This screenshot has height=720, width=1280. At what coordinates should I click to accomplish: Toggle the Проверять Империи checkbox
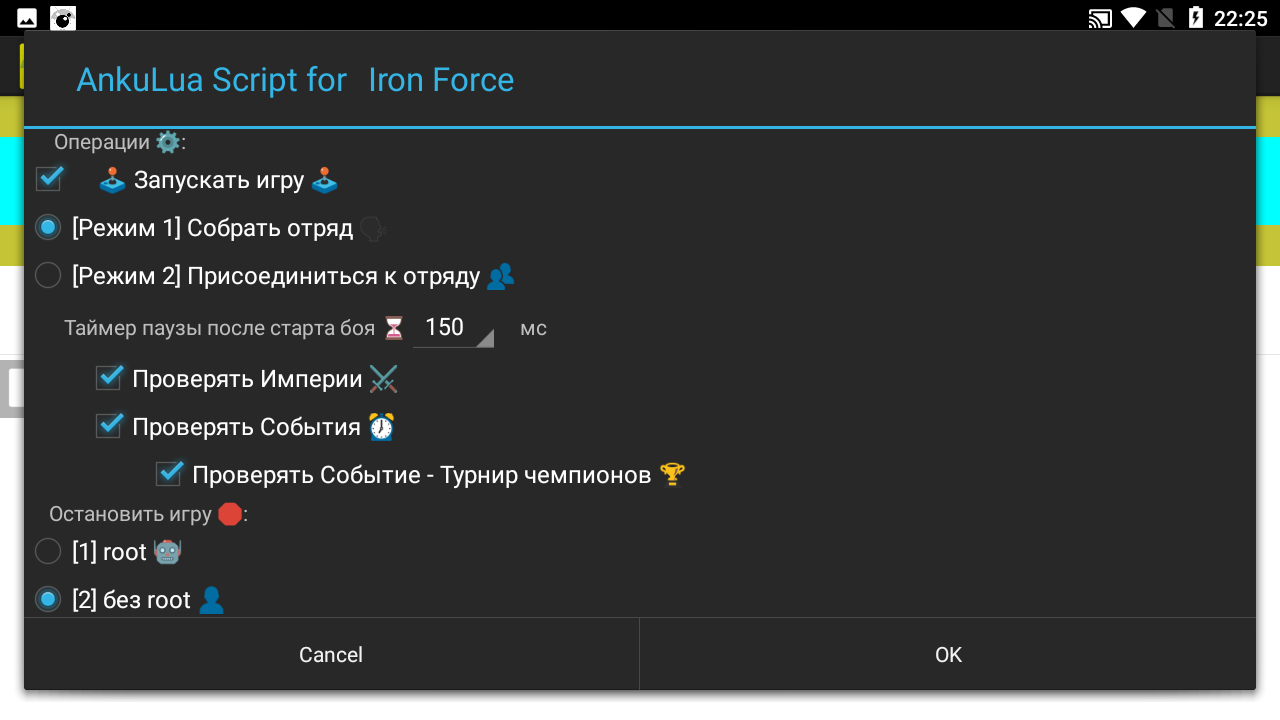click(x=109, y=378)
